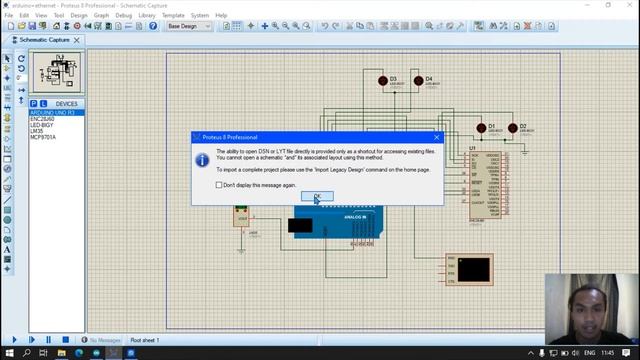
Task: Click the Cut scissors icon
Action: point(349,26)
